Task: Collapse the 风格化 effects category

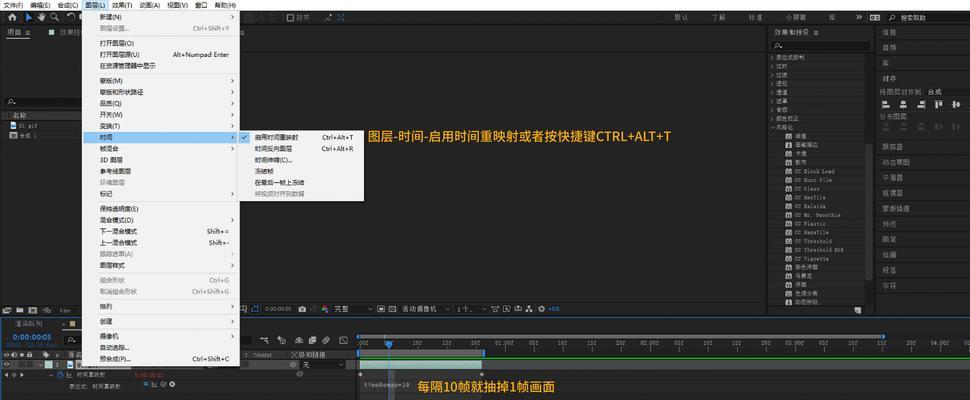Action: click(x=773, y=127)
